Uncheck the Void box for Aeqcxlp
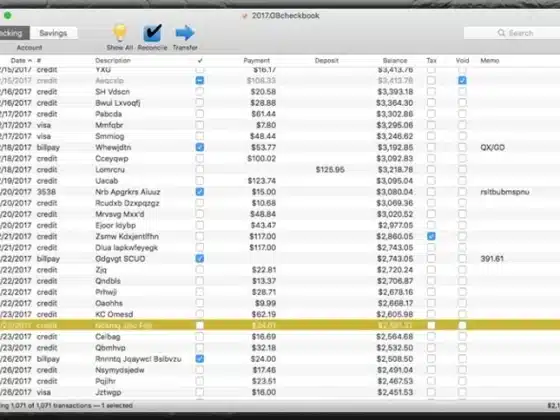 pos(462,80)
